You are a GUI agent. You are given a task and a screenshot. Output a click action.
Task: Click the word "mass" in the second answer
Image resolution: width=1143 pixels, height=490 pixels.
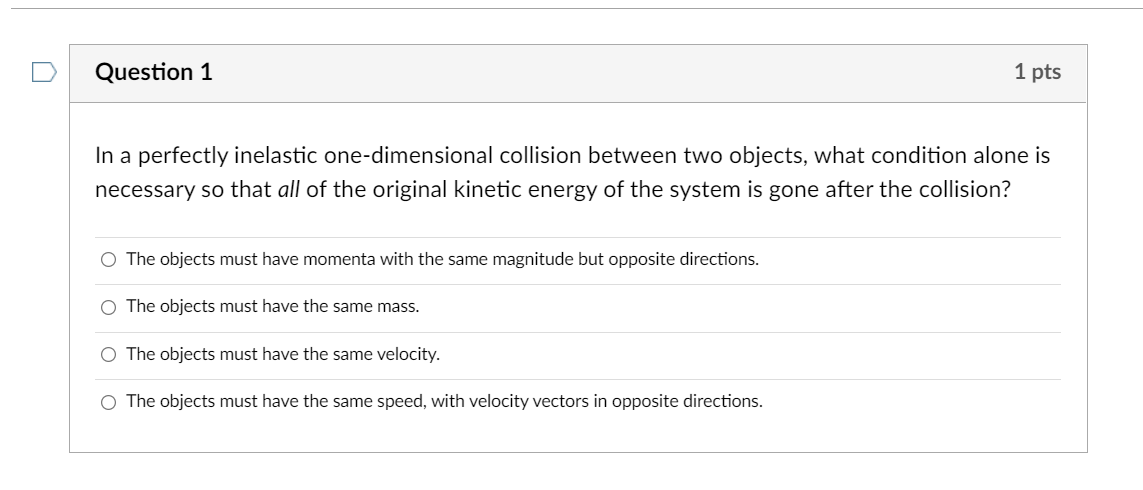tap(397, 306)
